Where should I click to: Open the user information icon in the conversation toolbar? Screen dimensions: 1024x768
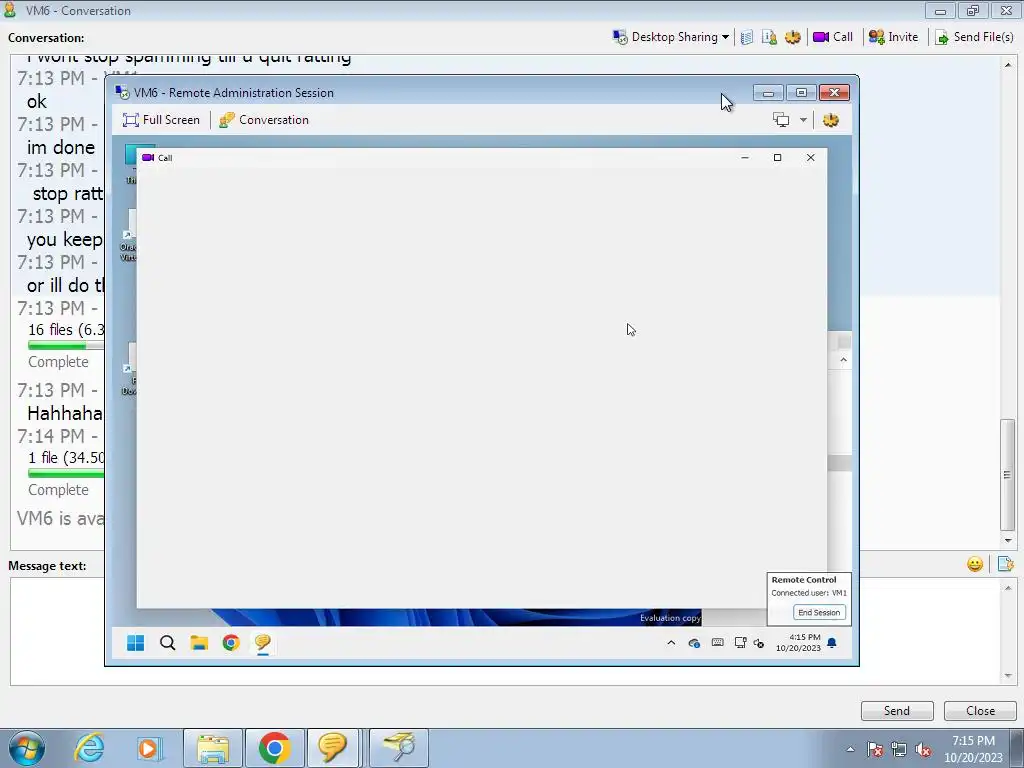tap(769, 37)
